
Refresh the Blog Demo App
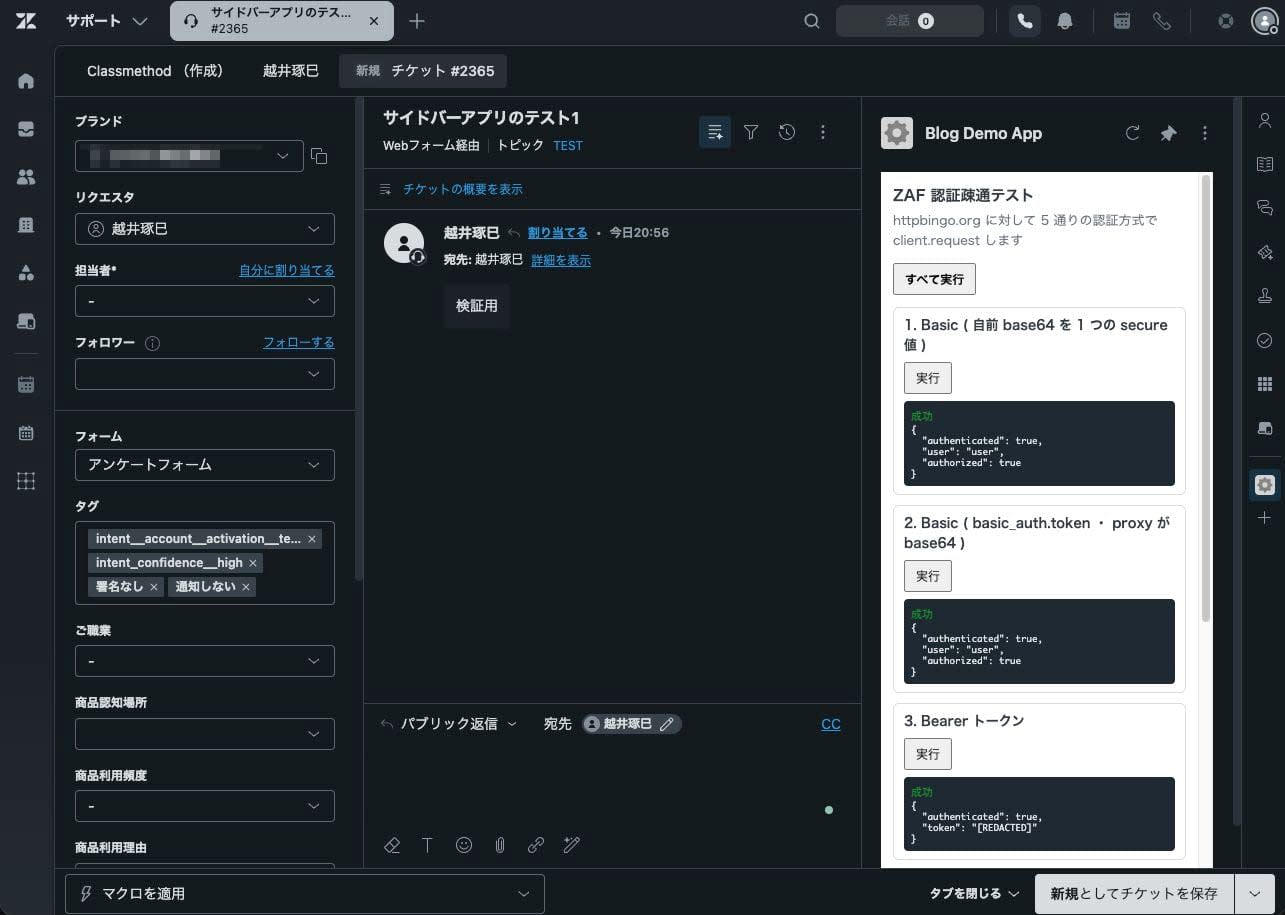(1132, 133)
